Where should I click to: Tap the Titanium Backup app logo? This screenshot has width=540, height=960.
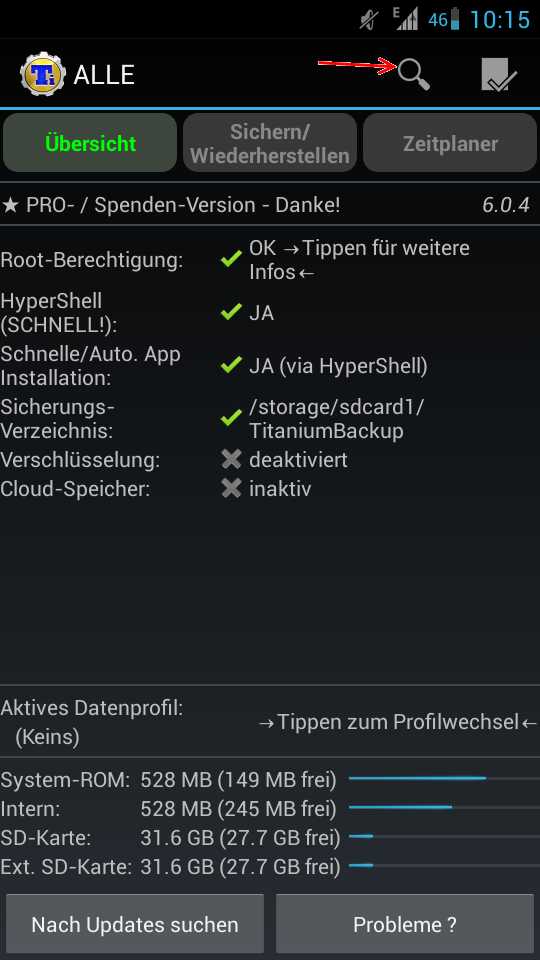(42, 75)
